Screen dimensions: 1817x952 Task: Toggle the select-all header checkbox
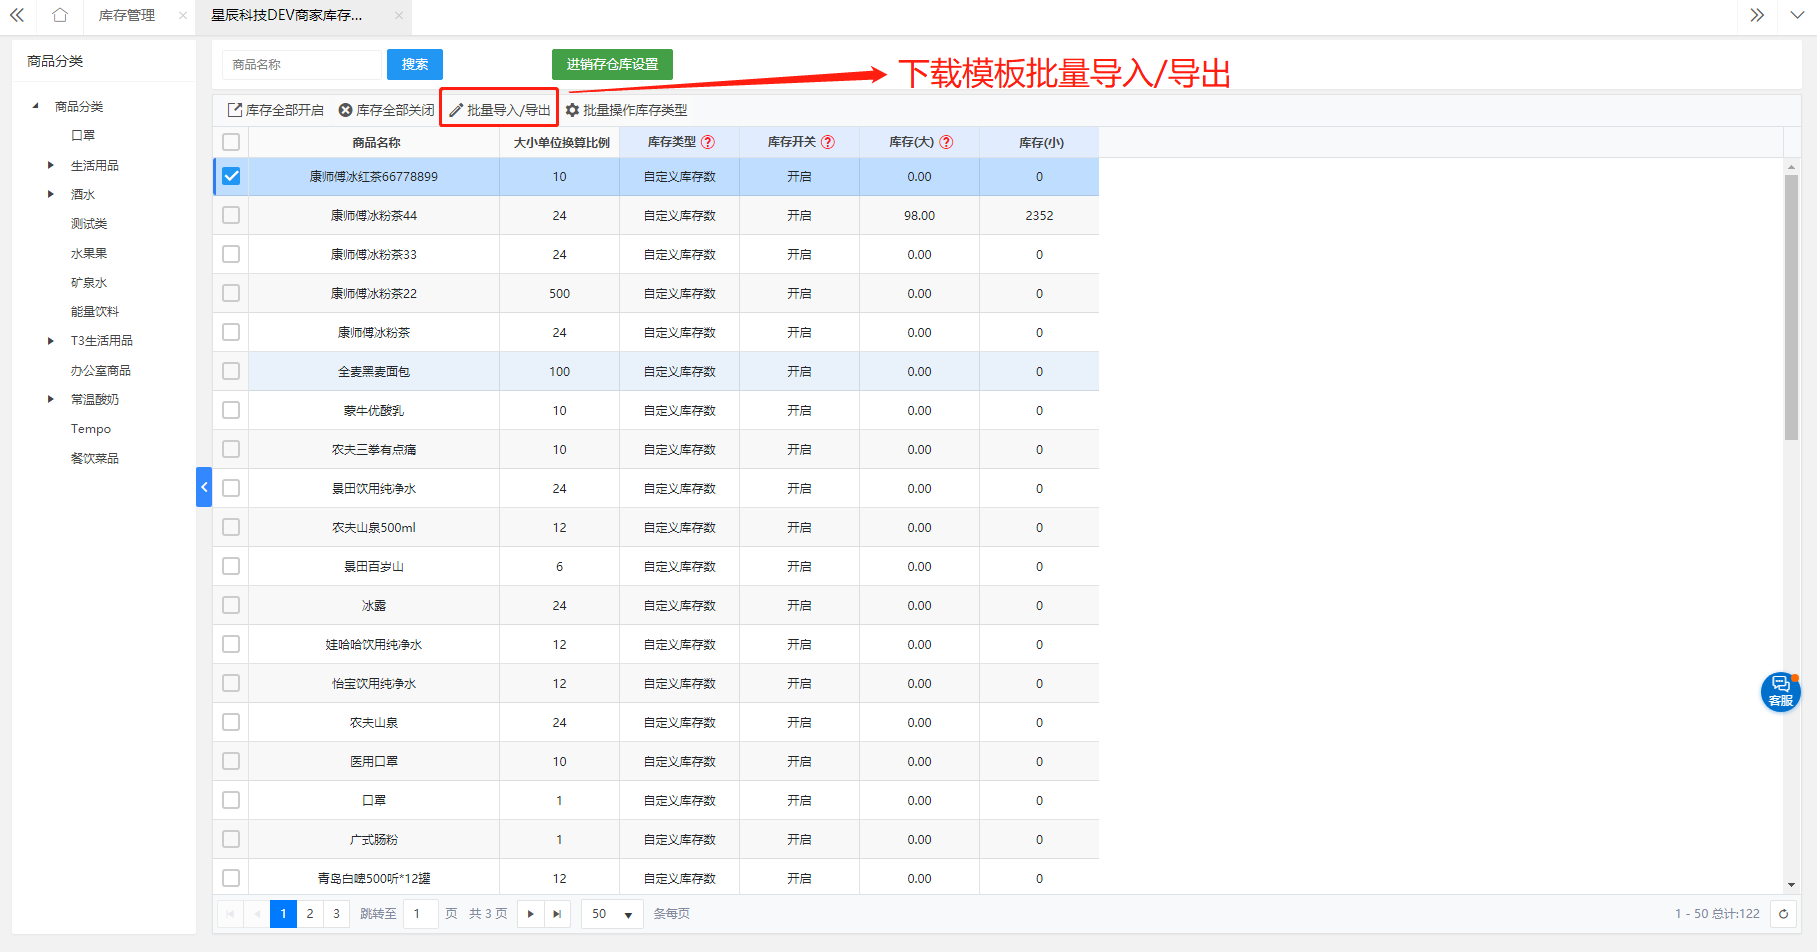(231, 142)
